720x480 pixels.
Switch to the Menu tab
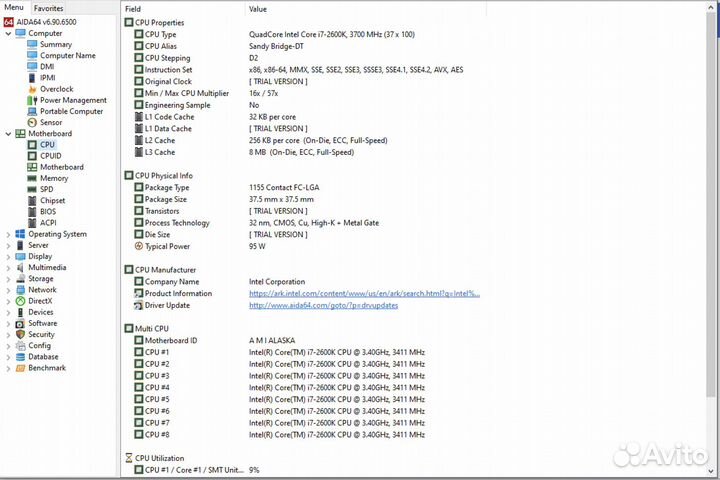[x=14, y=7]
